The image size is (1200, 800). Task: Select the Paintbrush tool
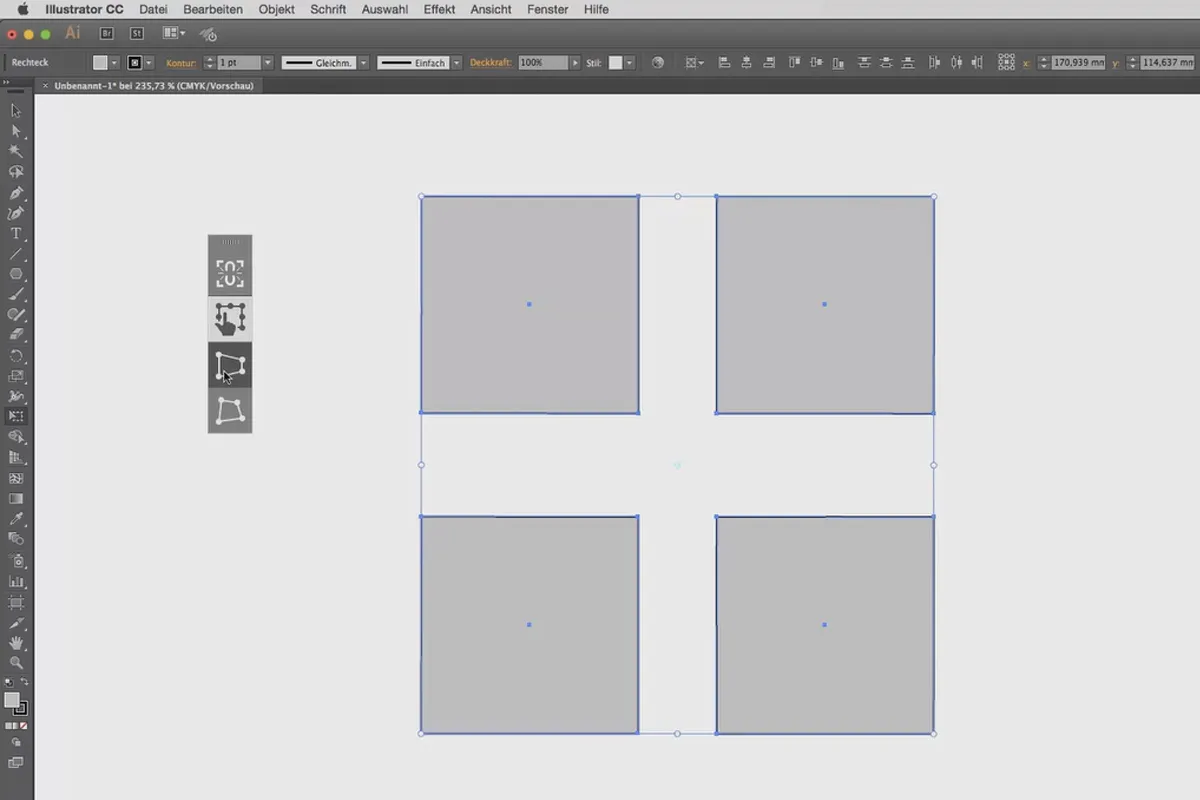tap(16, 294)
